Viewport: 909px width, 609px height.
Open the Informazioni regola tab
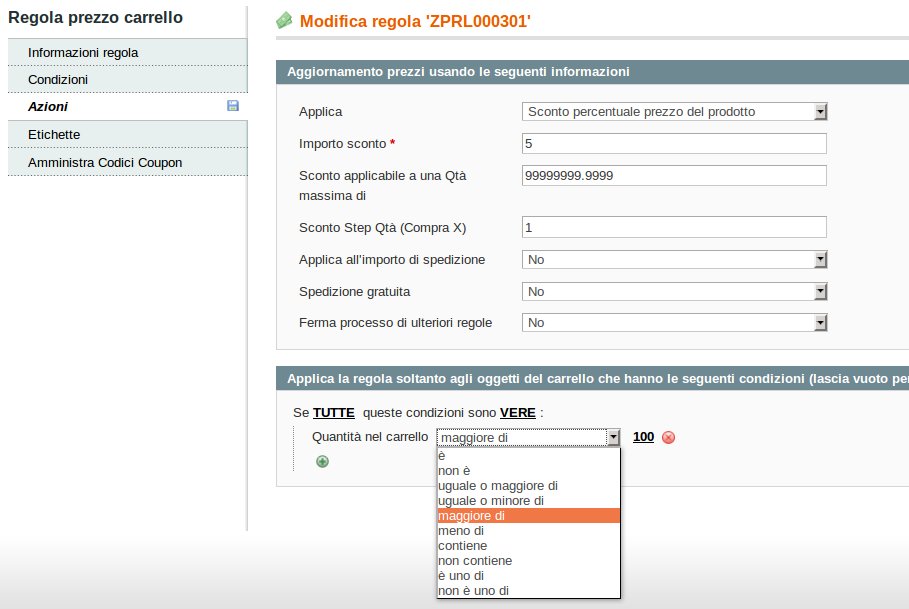tap(83, 52)
